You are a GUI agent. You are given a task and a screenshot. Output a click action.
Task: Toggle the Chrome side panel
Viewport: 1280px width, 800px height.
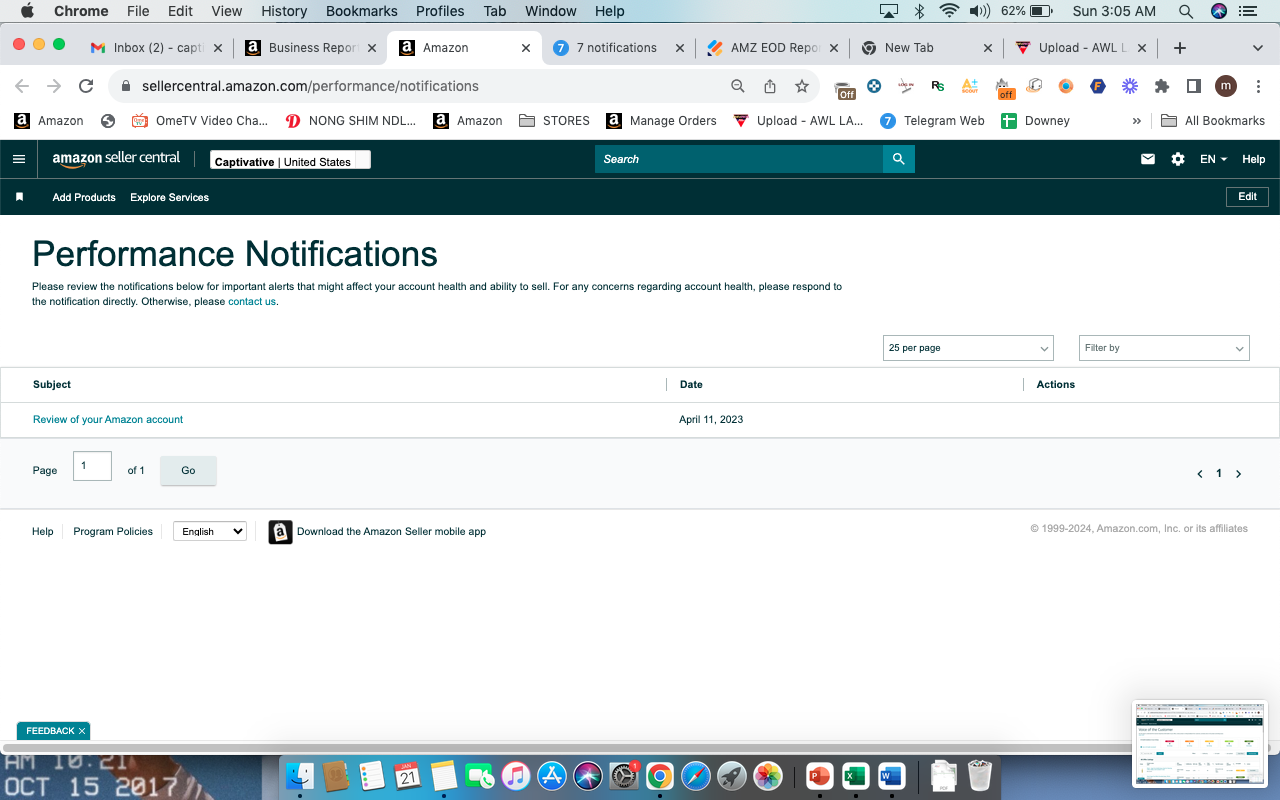tap(1193, 86)
